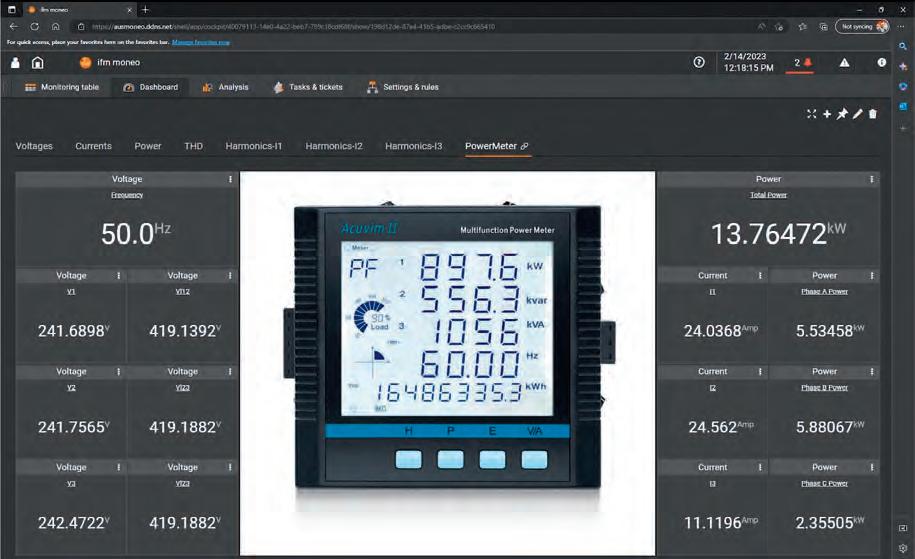The width and height of the screenshot is (915, 559).
Task: Open the Frequency link
Action: coord(127,195)
